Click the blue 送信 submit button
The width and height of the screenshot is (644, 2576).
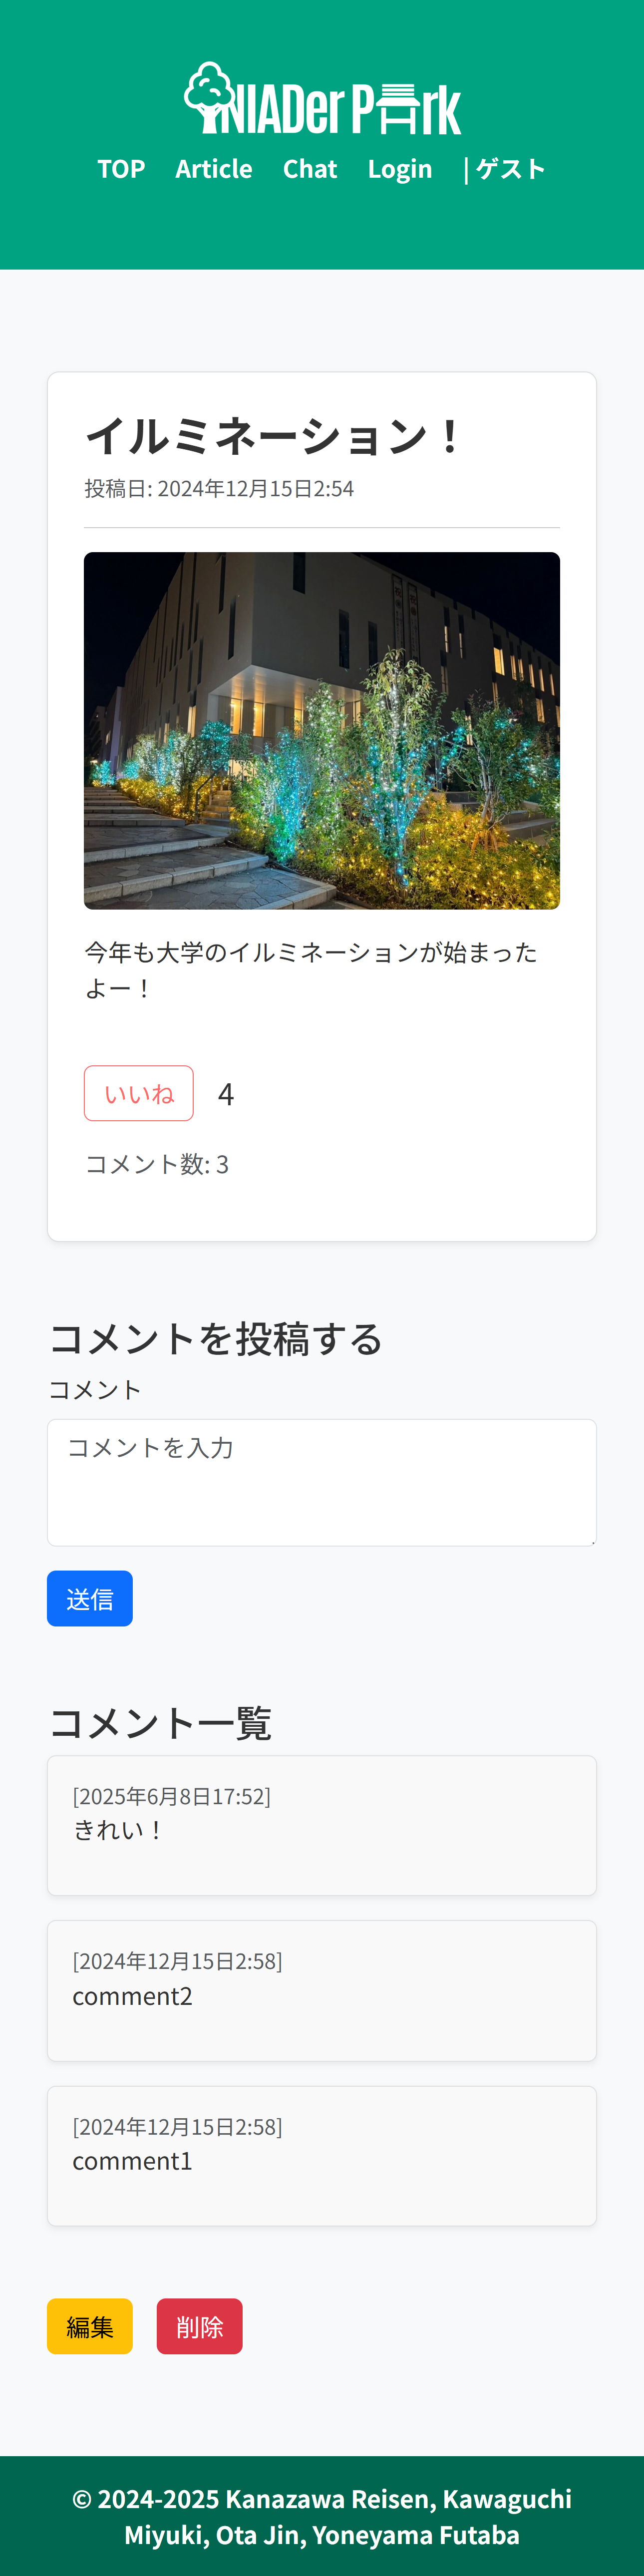[x=90, y=1598]
